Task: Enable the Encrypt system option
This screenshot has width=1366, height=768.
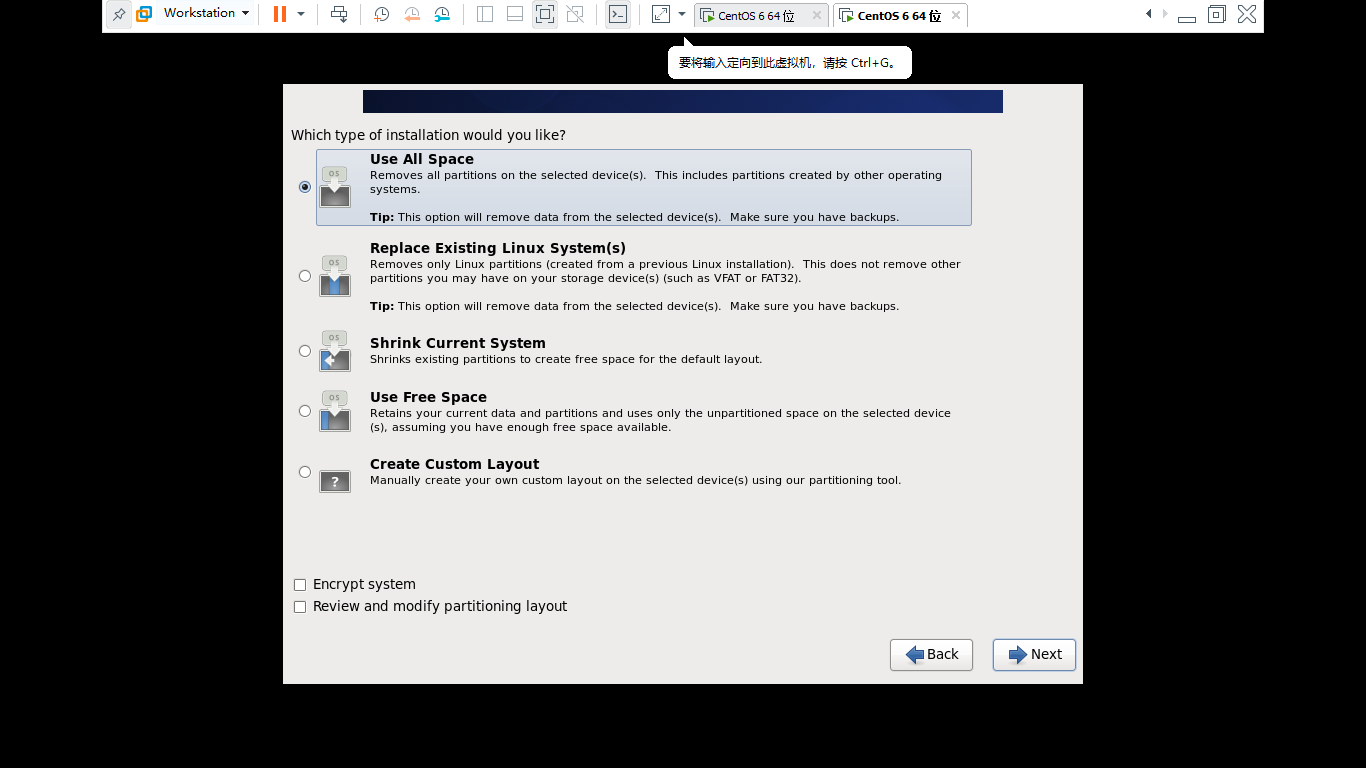Action: click(x=300, y=584)
